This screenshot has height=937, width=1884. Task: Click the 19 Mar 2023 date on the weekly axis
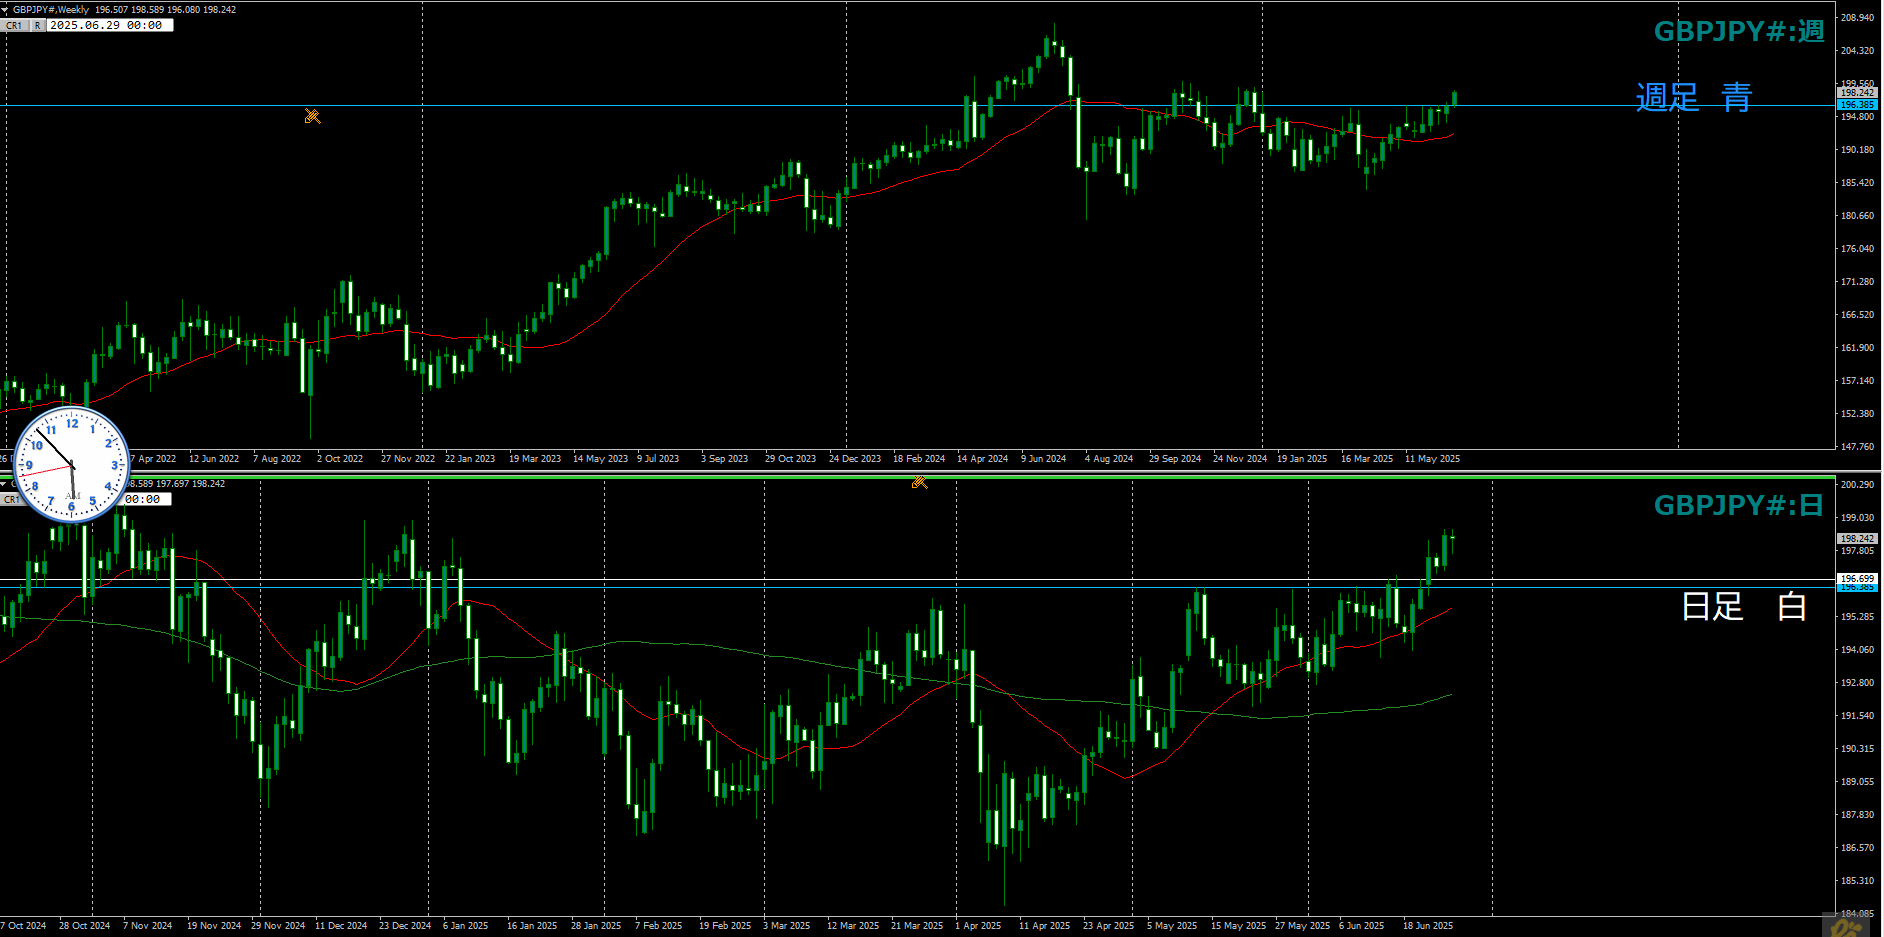535,459
